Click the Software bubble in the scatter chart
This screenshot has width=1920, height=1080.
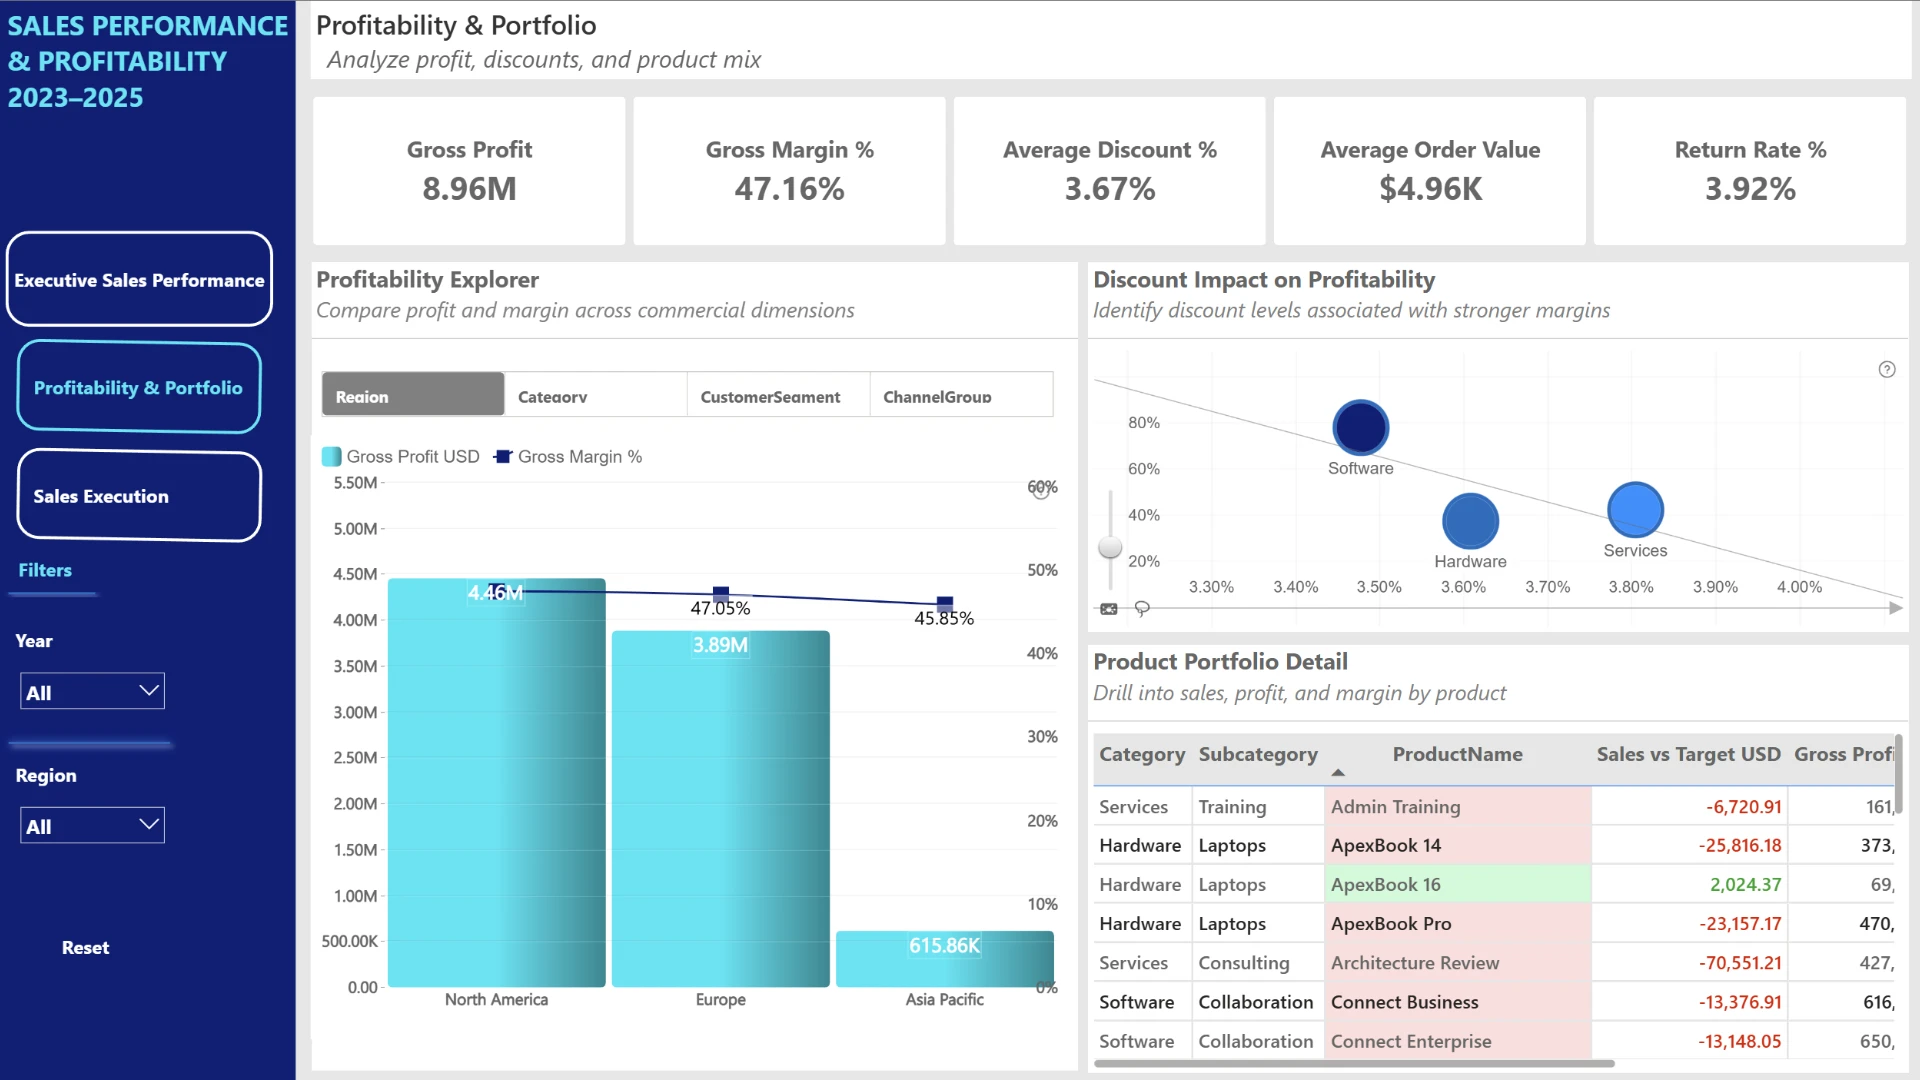point(1361,428)
